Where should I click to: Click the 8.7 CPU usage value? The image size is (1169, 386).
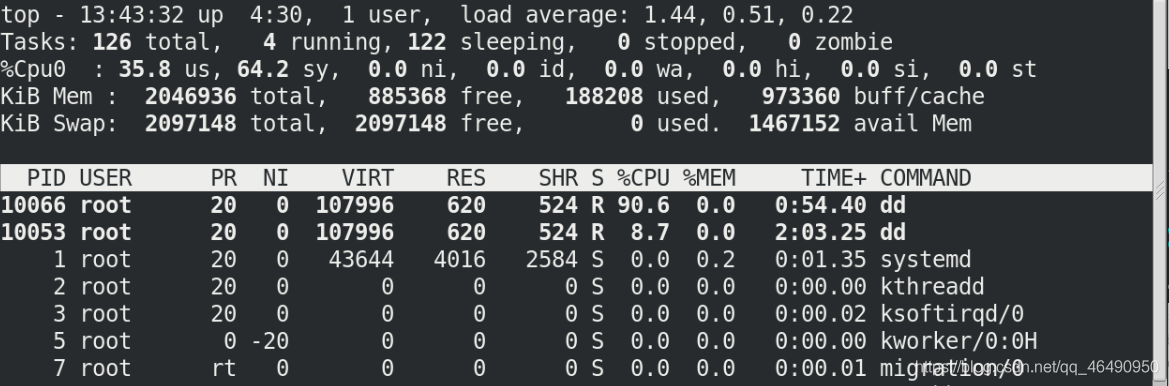[x=649, y=232]
